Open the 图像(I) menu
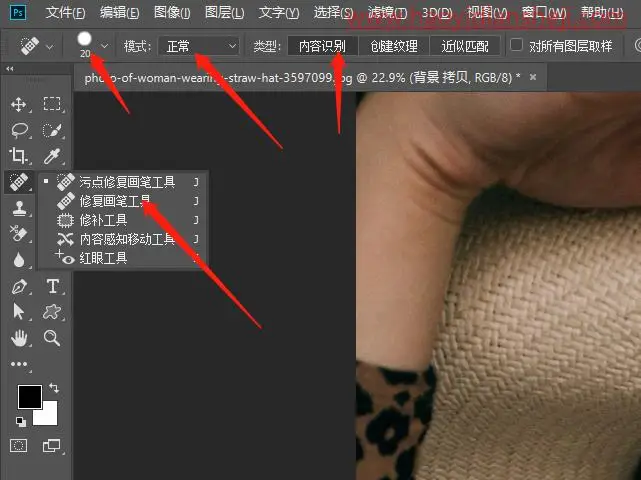The width and height of the screenshot is (641, 480). pos(172,13)
